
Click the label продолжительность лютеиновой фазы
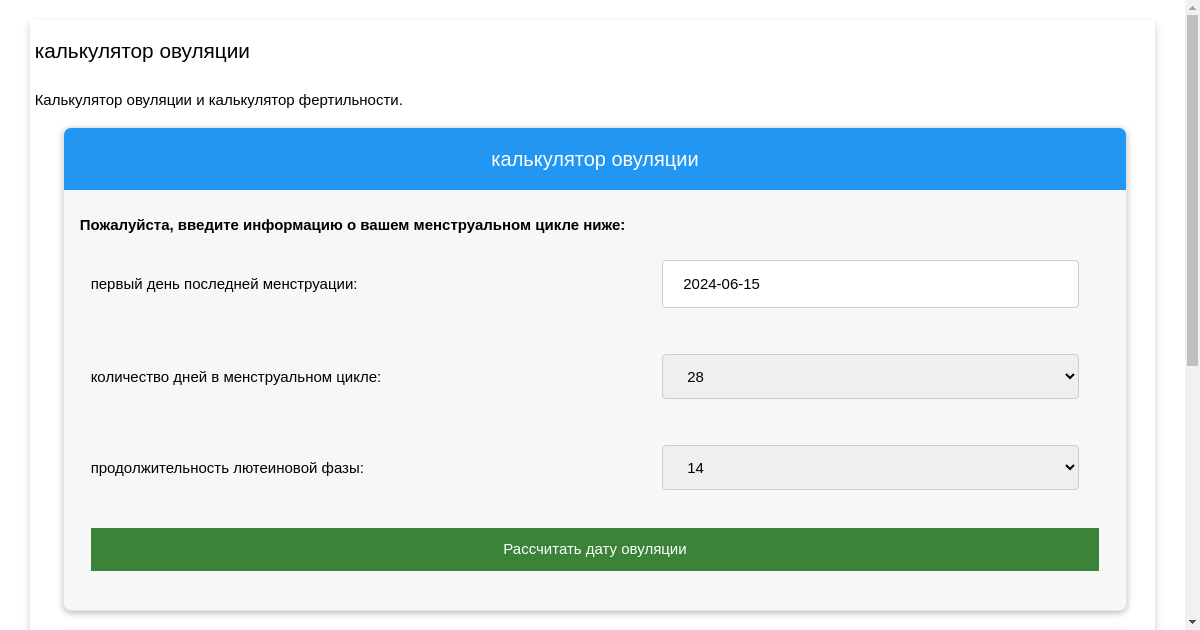227,468
